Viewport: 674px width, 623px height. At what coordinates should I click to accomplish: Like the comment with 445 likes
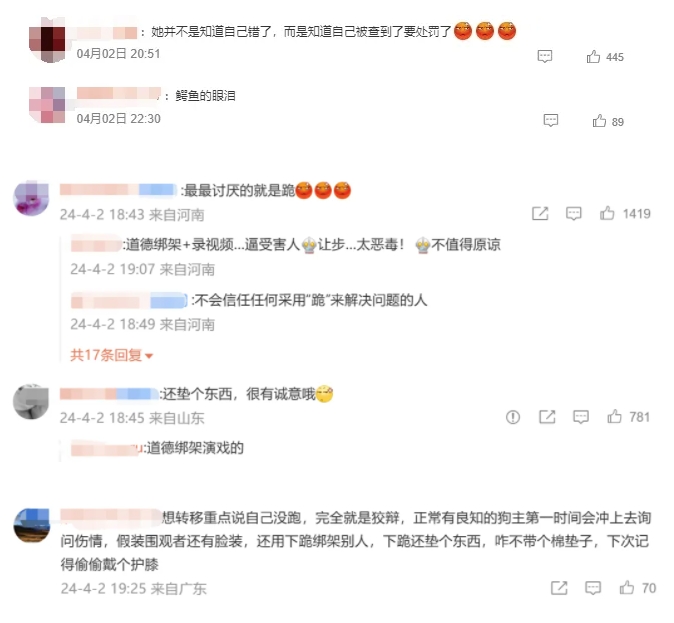593,57
